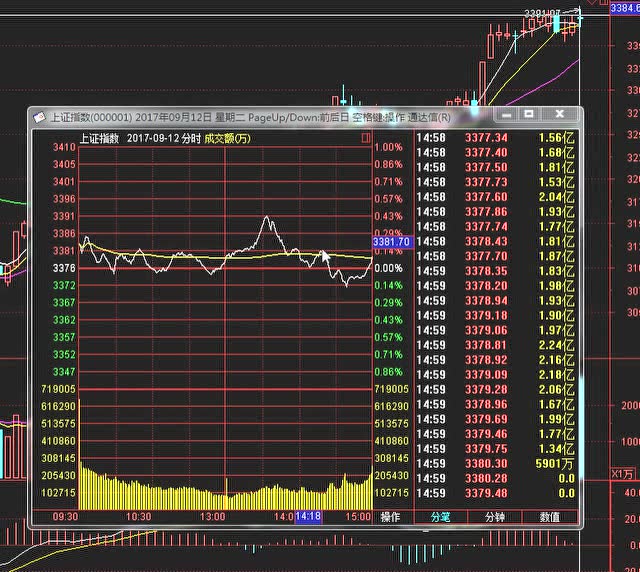Switch to the 分笔 tab
The image size is (640, 572).
point(441,517)
